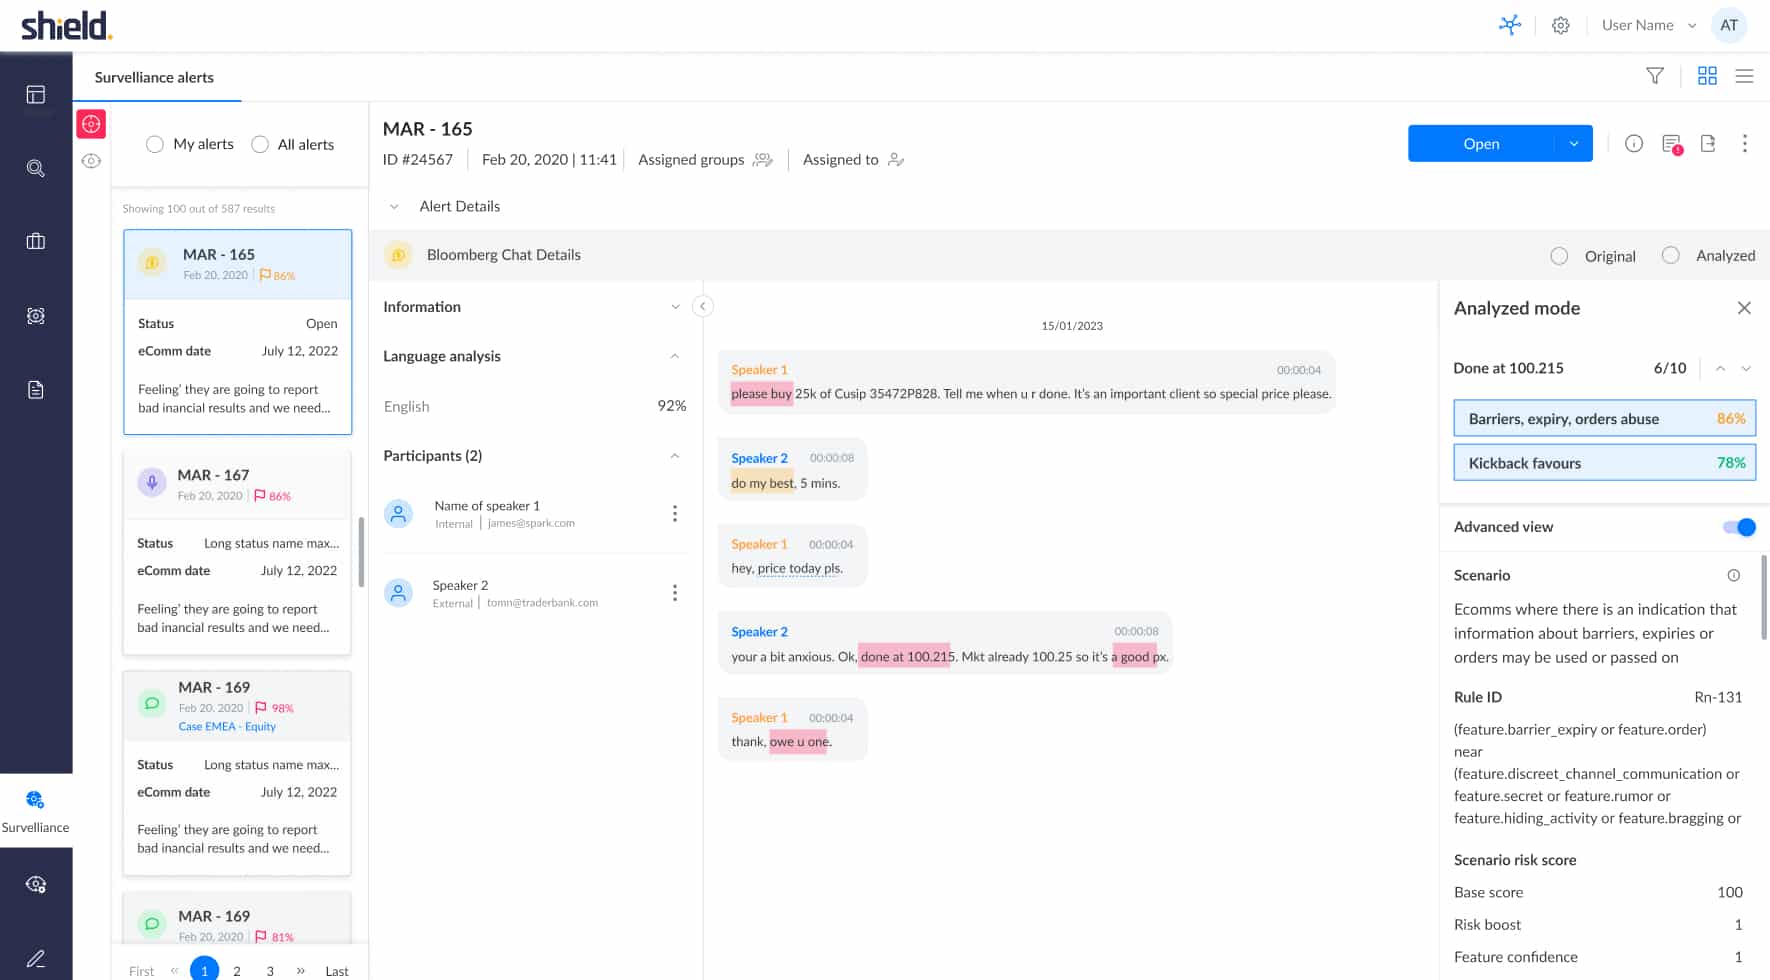Open the Surveillance sidebar item

(x=35, y=810)
